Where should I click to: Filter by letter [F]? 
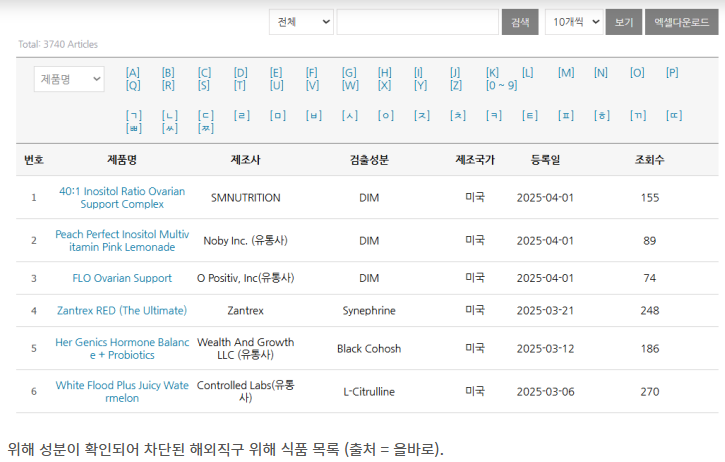pos(312,73)
